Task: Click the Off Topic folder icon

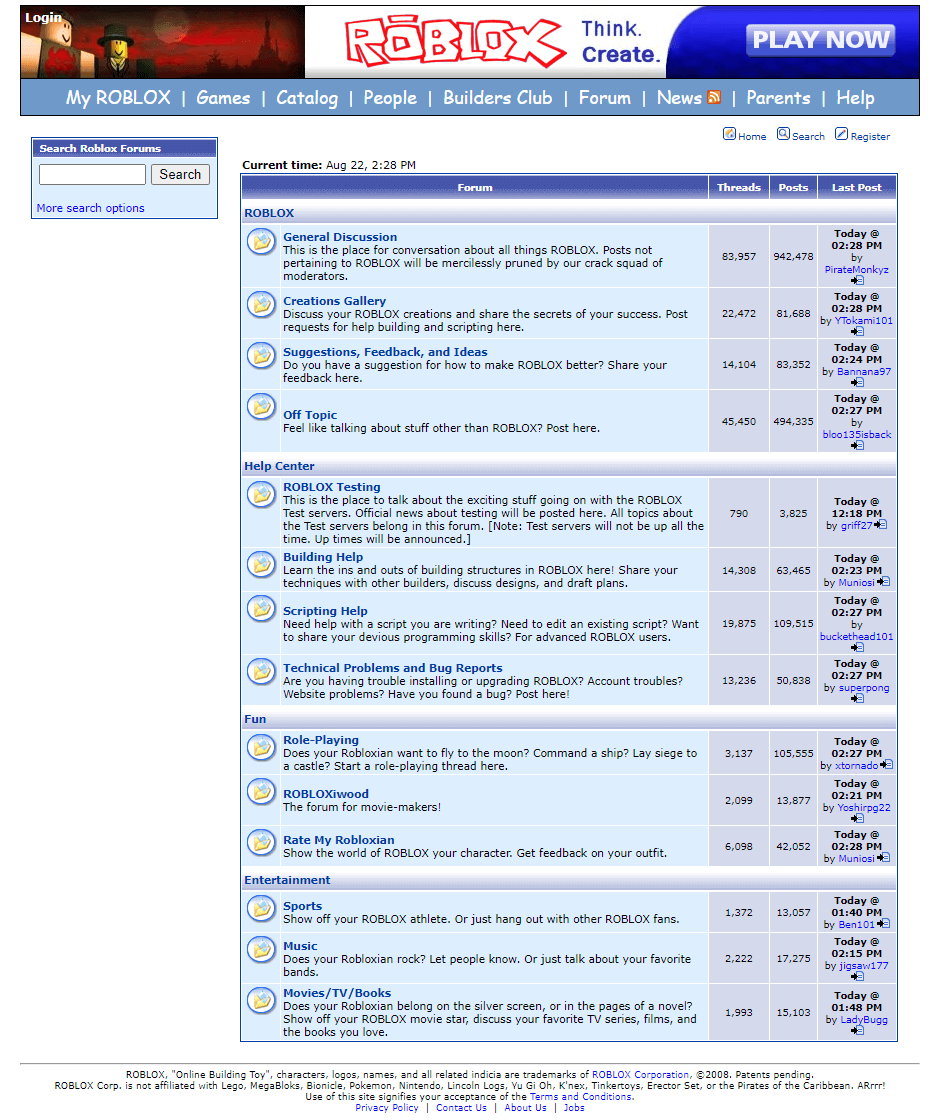Action: pos(261,406)
